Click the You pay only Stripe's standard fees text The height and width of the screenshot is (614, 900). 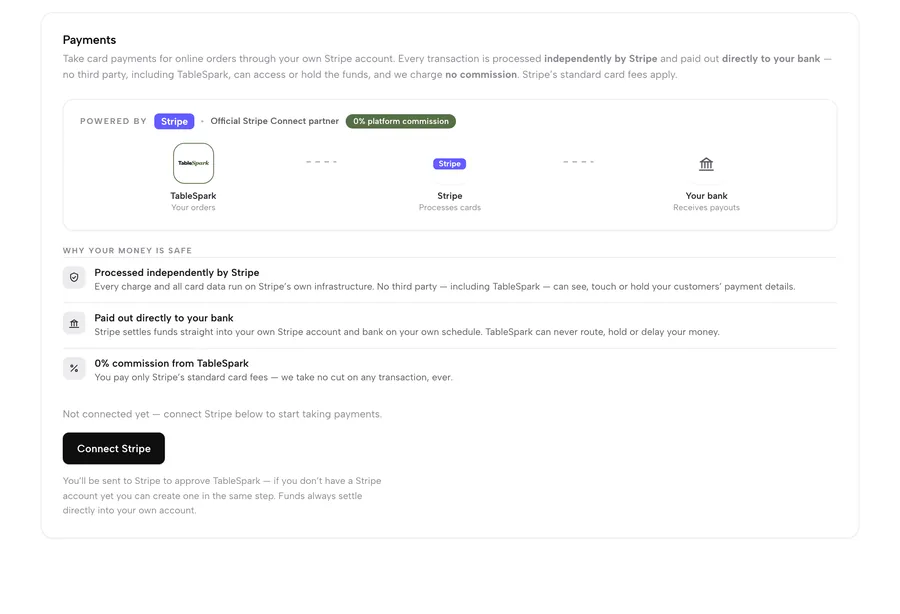(273, 377)
